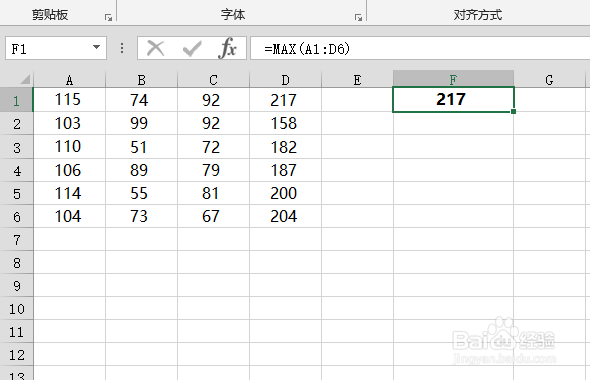The height and width of the screenshot is (380, 590).
Task: Open the Insert Function fx dialog
Action: coord(227,48)
